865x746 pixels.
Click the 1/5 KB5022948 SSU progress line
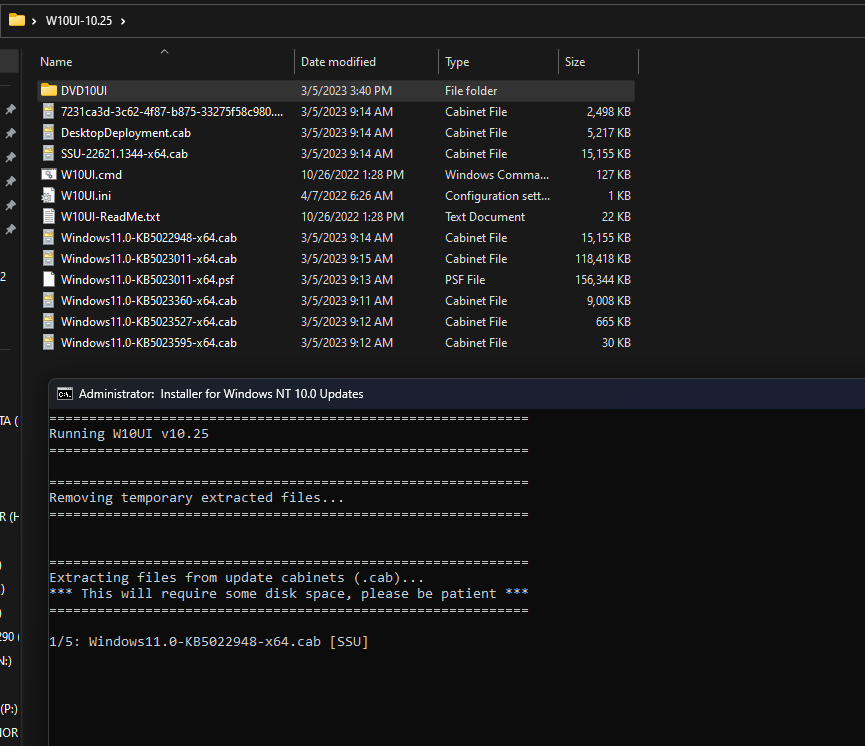209,642
